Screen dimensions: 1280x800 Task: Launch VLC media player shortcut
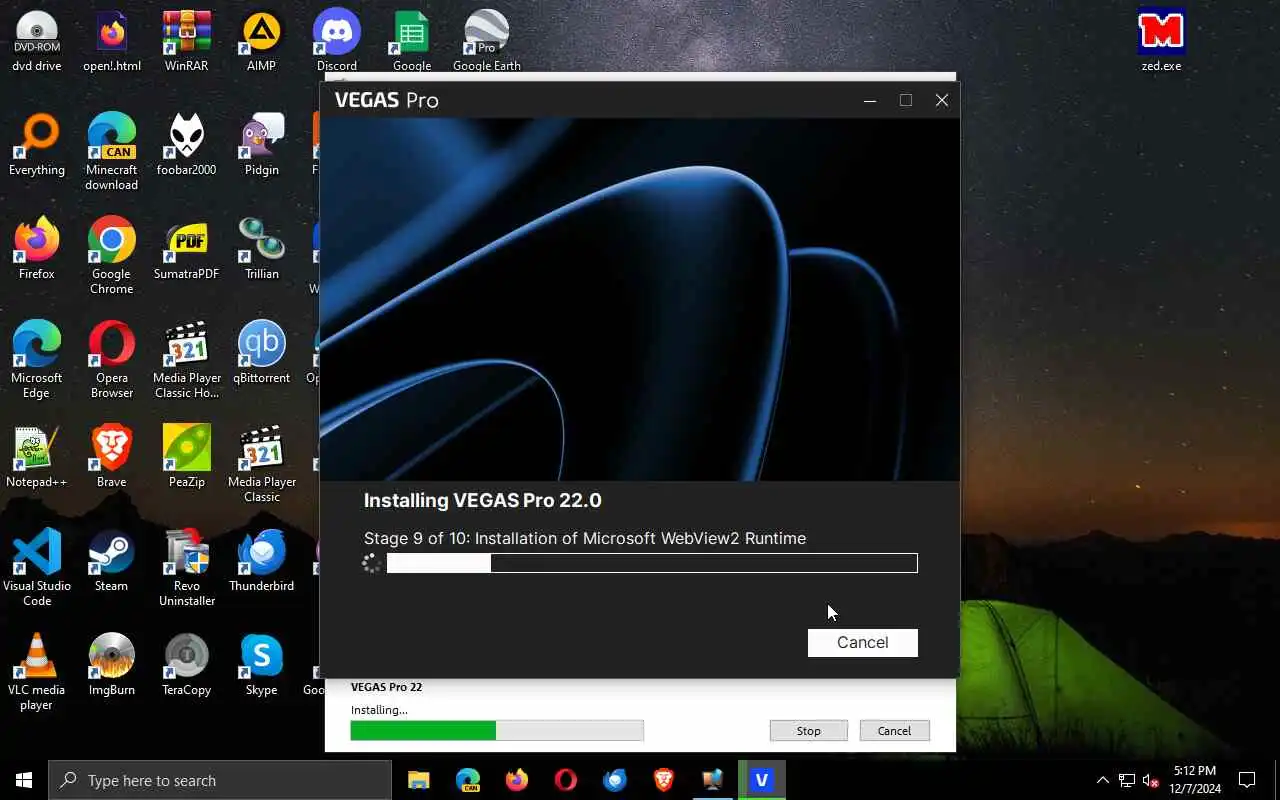[x=37, y=672]
